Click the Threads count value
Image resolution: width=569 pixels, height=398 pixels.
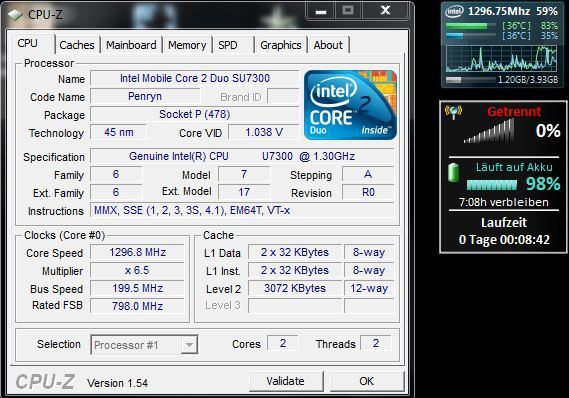pyautogui.click(x=376, y=343)
